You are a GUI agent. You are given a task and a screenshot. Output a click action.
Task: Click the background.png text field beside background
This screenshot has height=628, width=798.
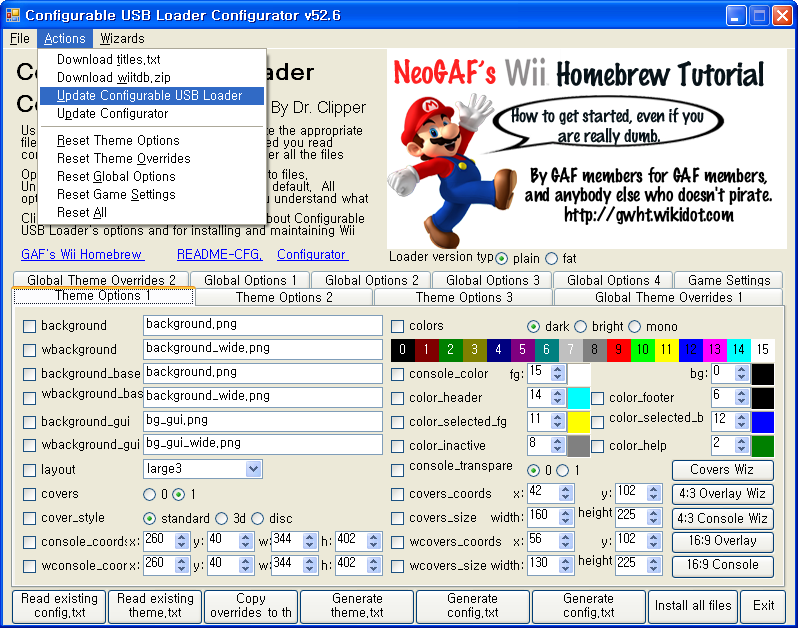pos(263,325)
